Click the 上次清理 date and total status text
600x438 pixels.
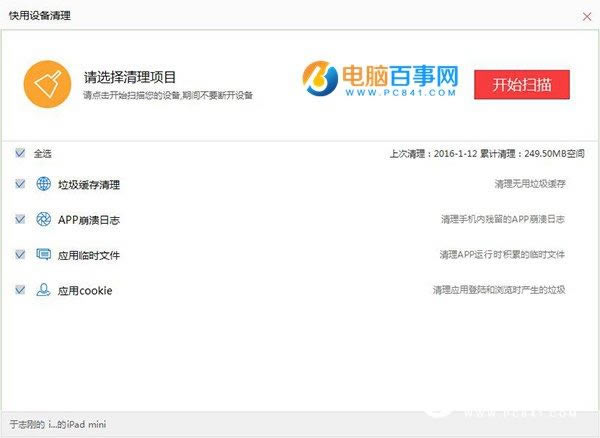pos(486,154)
